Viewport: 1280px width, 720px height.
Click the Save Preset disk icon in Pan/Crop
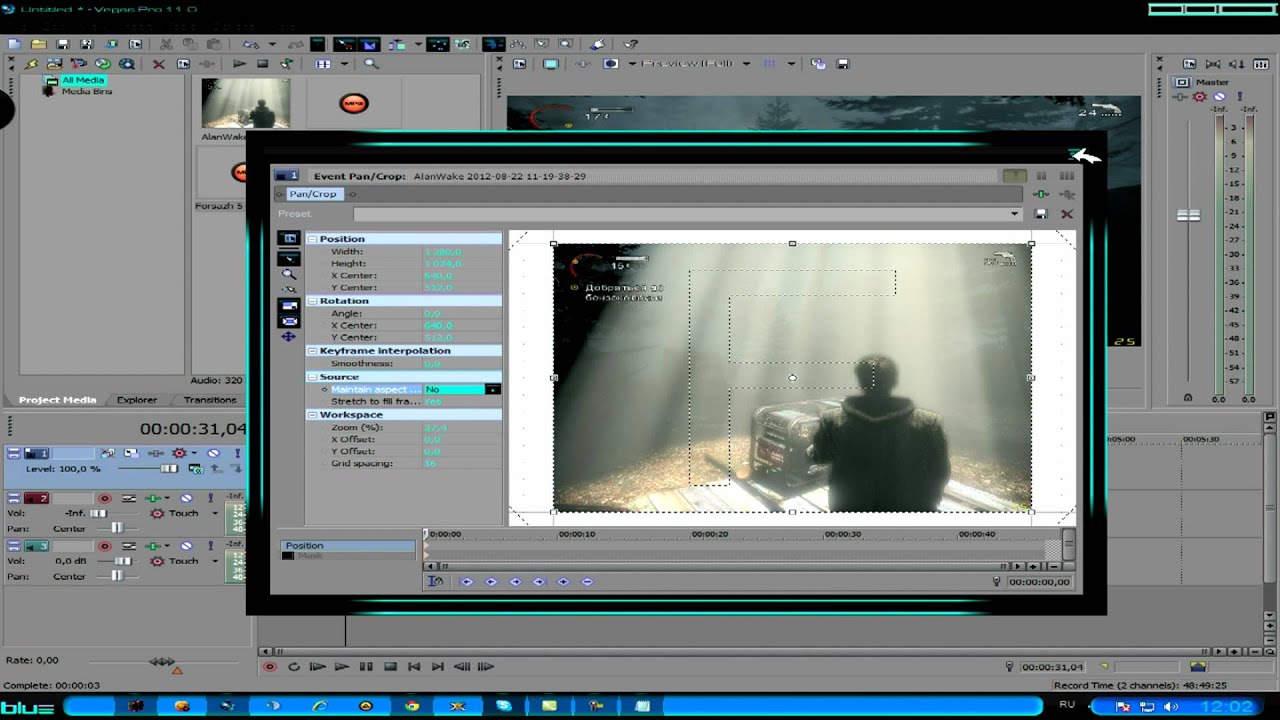pyautogui.click(x=1040, y=214)
